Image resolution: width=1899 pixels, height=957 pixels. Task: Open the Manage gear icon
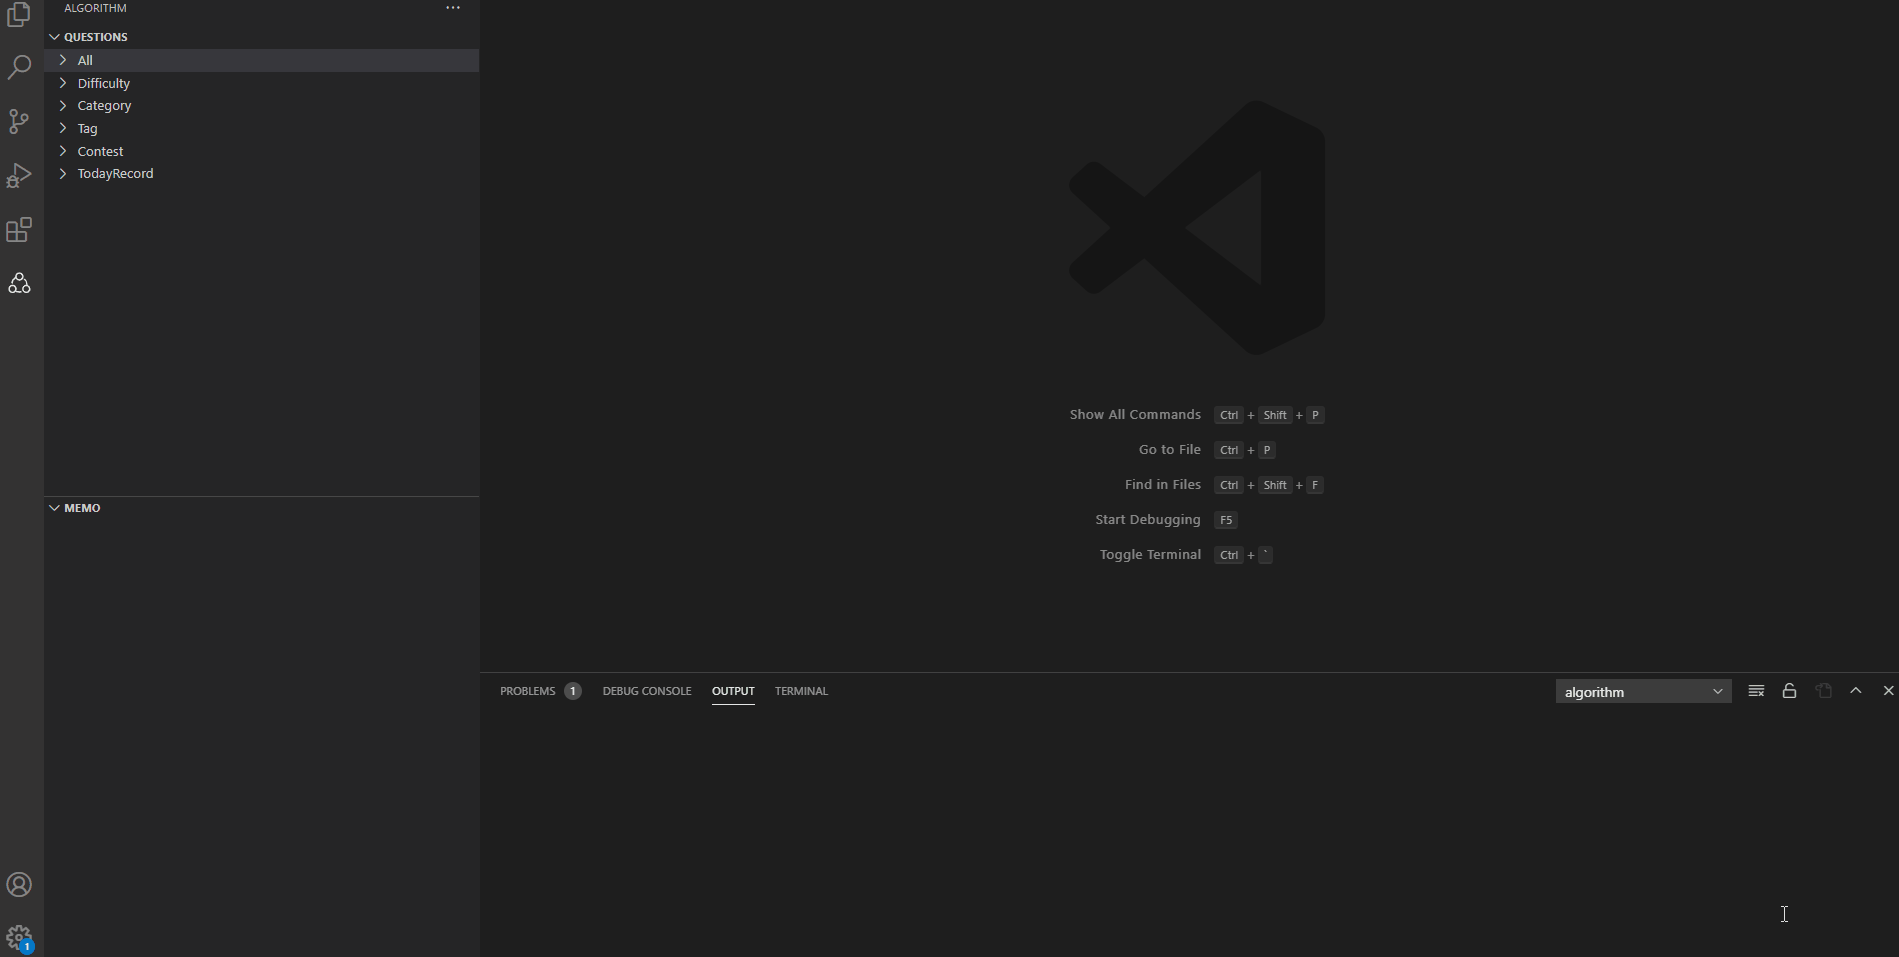pos(19,939)
